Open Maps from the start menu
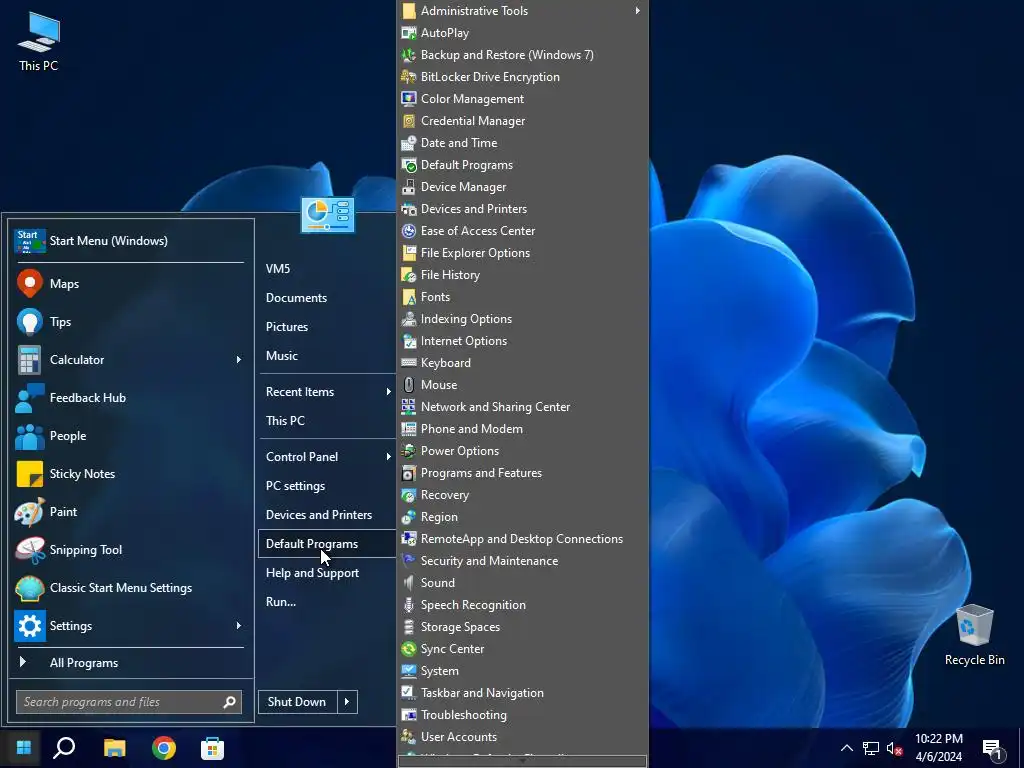 (x=129, y=283)
